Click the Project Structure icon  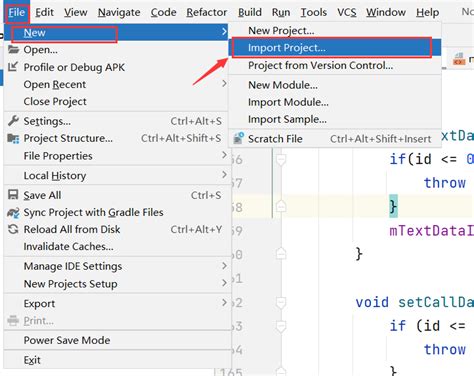[13, 138]
